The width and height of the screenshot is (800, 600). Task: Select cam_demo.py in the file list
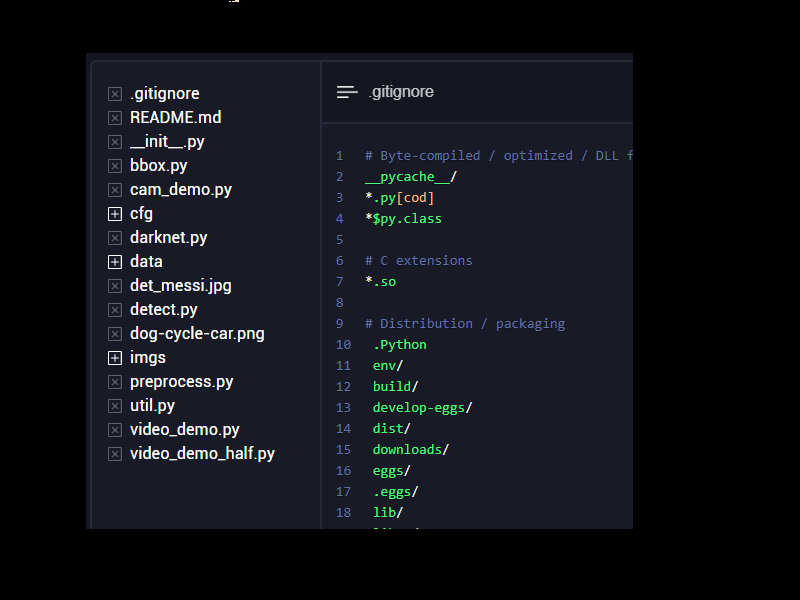tap(180, 190)
